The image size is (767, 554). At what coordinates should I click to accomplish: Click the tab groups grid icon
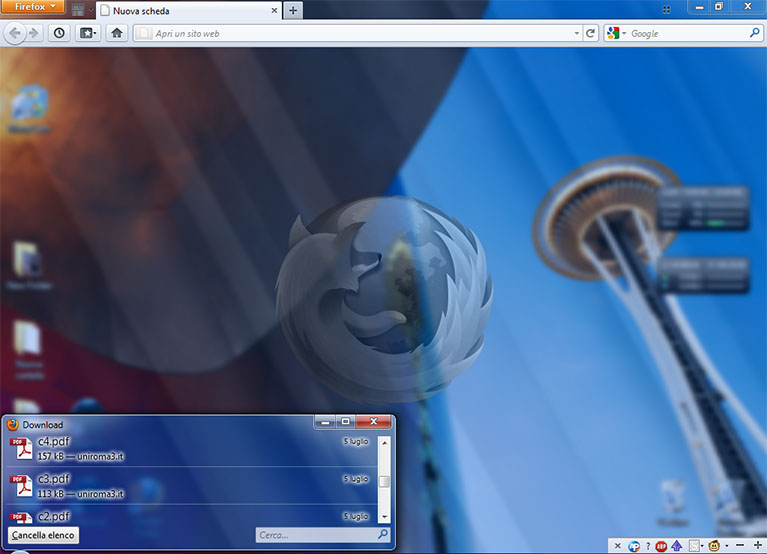[78, 10]
